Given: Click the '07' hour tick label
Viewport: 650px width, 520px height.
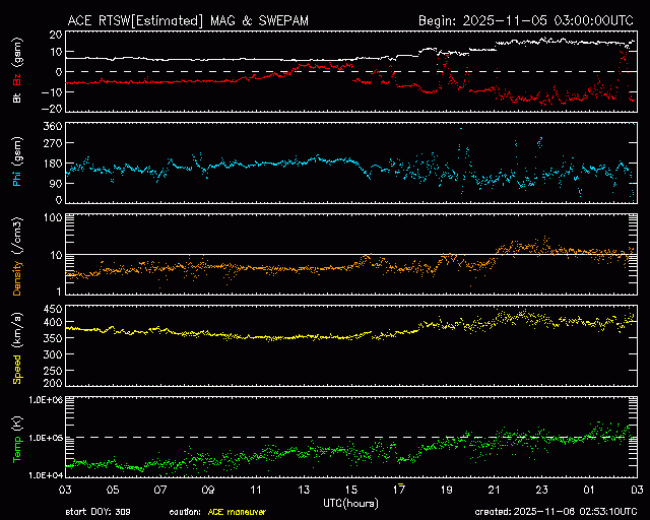Looking at the screenshot, I should coord(160,490).
